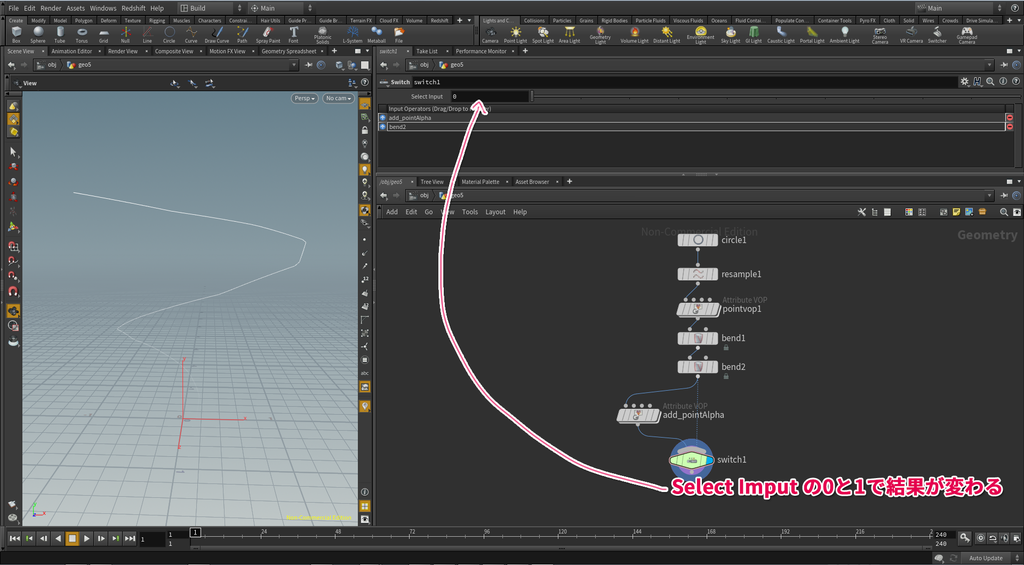This screenshot has width=1024, height=565.
Task: Click the resample1 node
Action: (698, 274)
